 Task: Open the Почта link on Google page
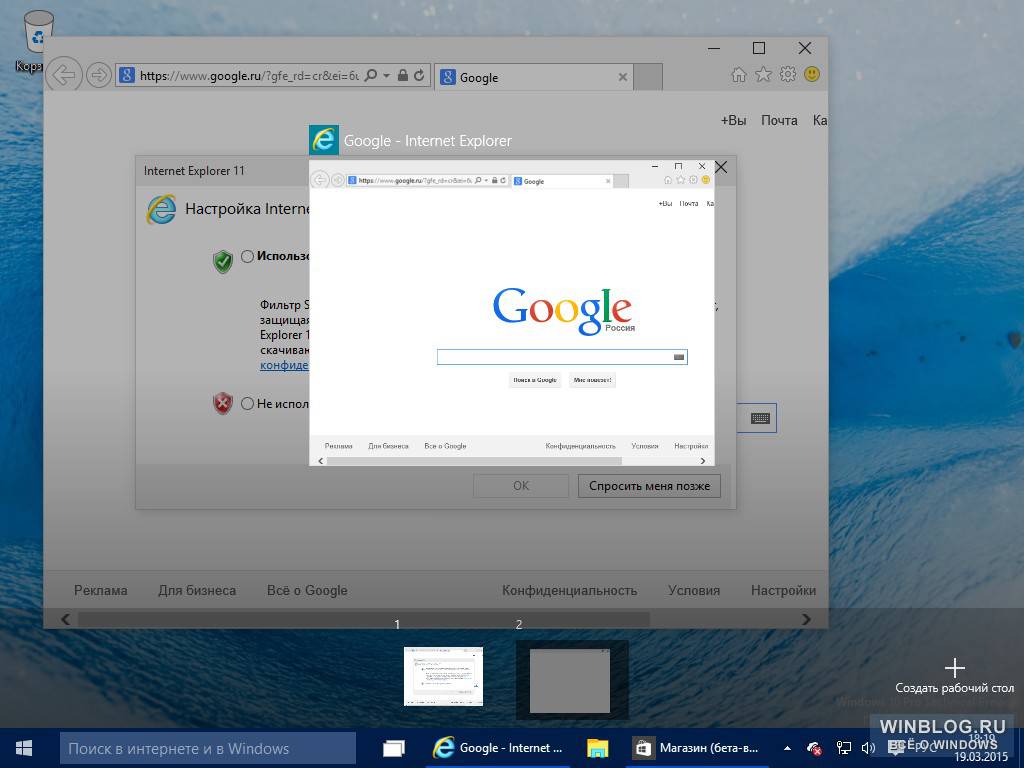click(x=779, y=120)
